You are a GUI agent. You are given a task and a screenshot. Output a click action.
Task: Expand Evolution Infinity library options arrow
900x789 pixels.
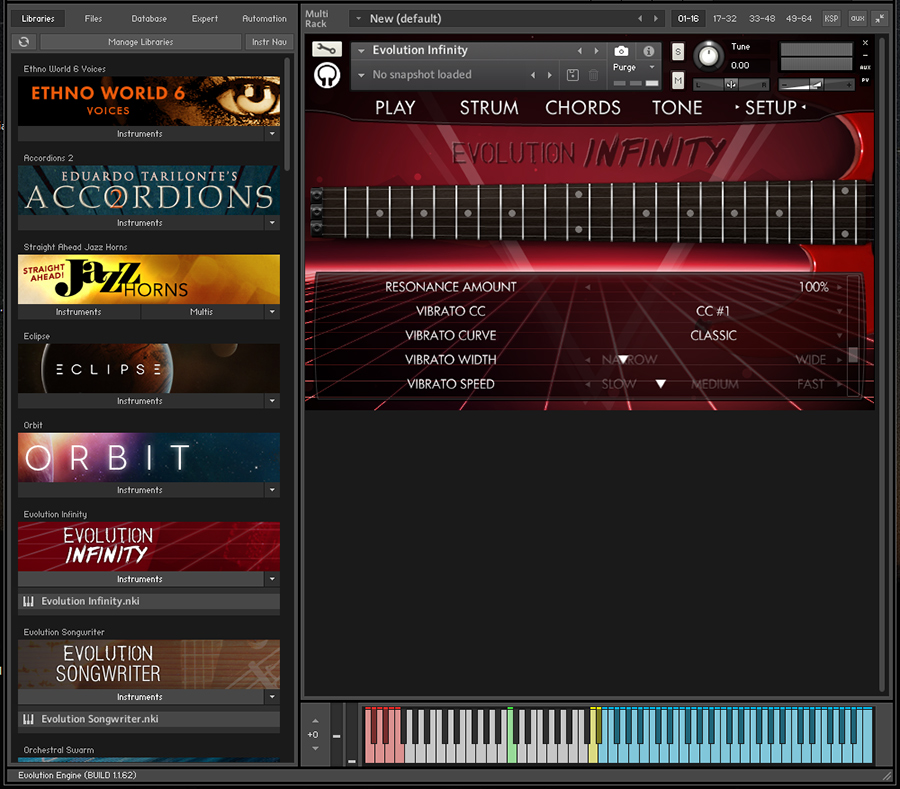[272, 579]
